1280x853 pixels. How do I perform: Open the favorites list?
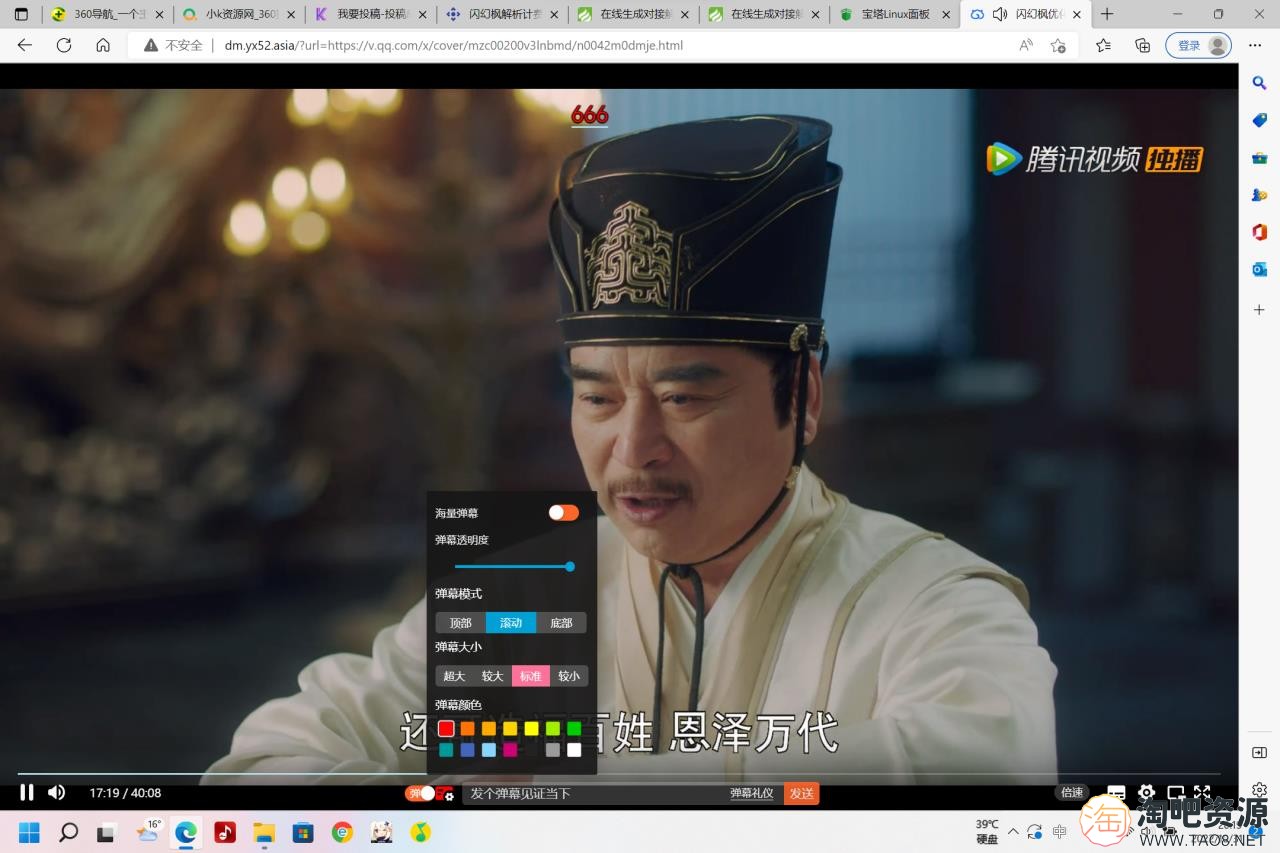[1103, 45]
